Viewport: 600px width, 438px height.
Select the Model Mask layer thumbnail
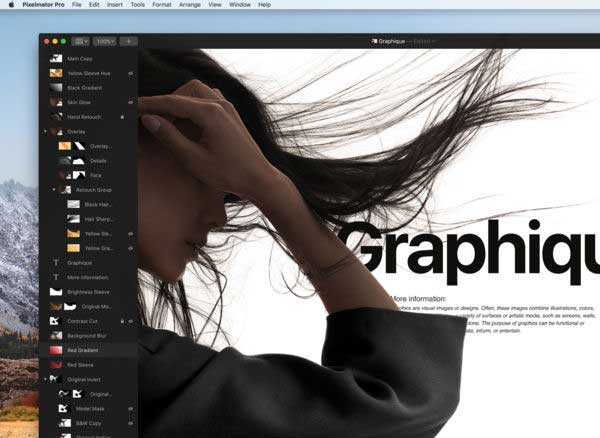tap(65, 409)
